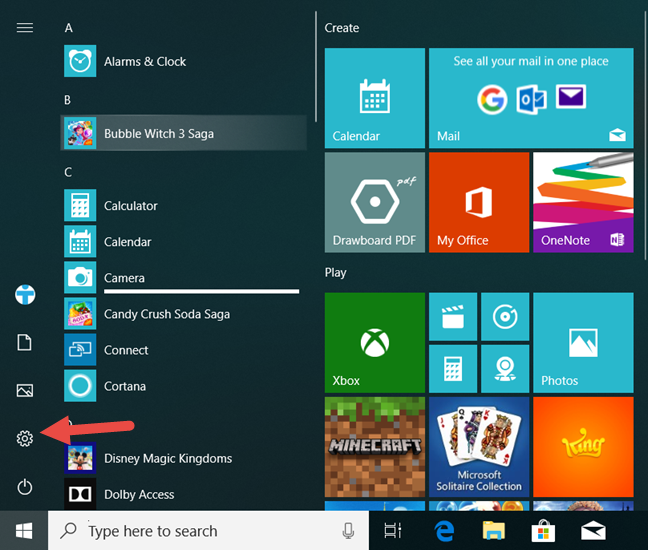Jump to letter A app group

[x=69, y=28]
